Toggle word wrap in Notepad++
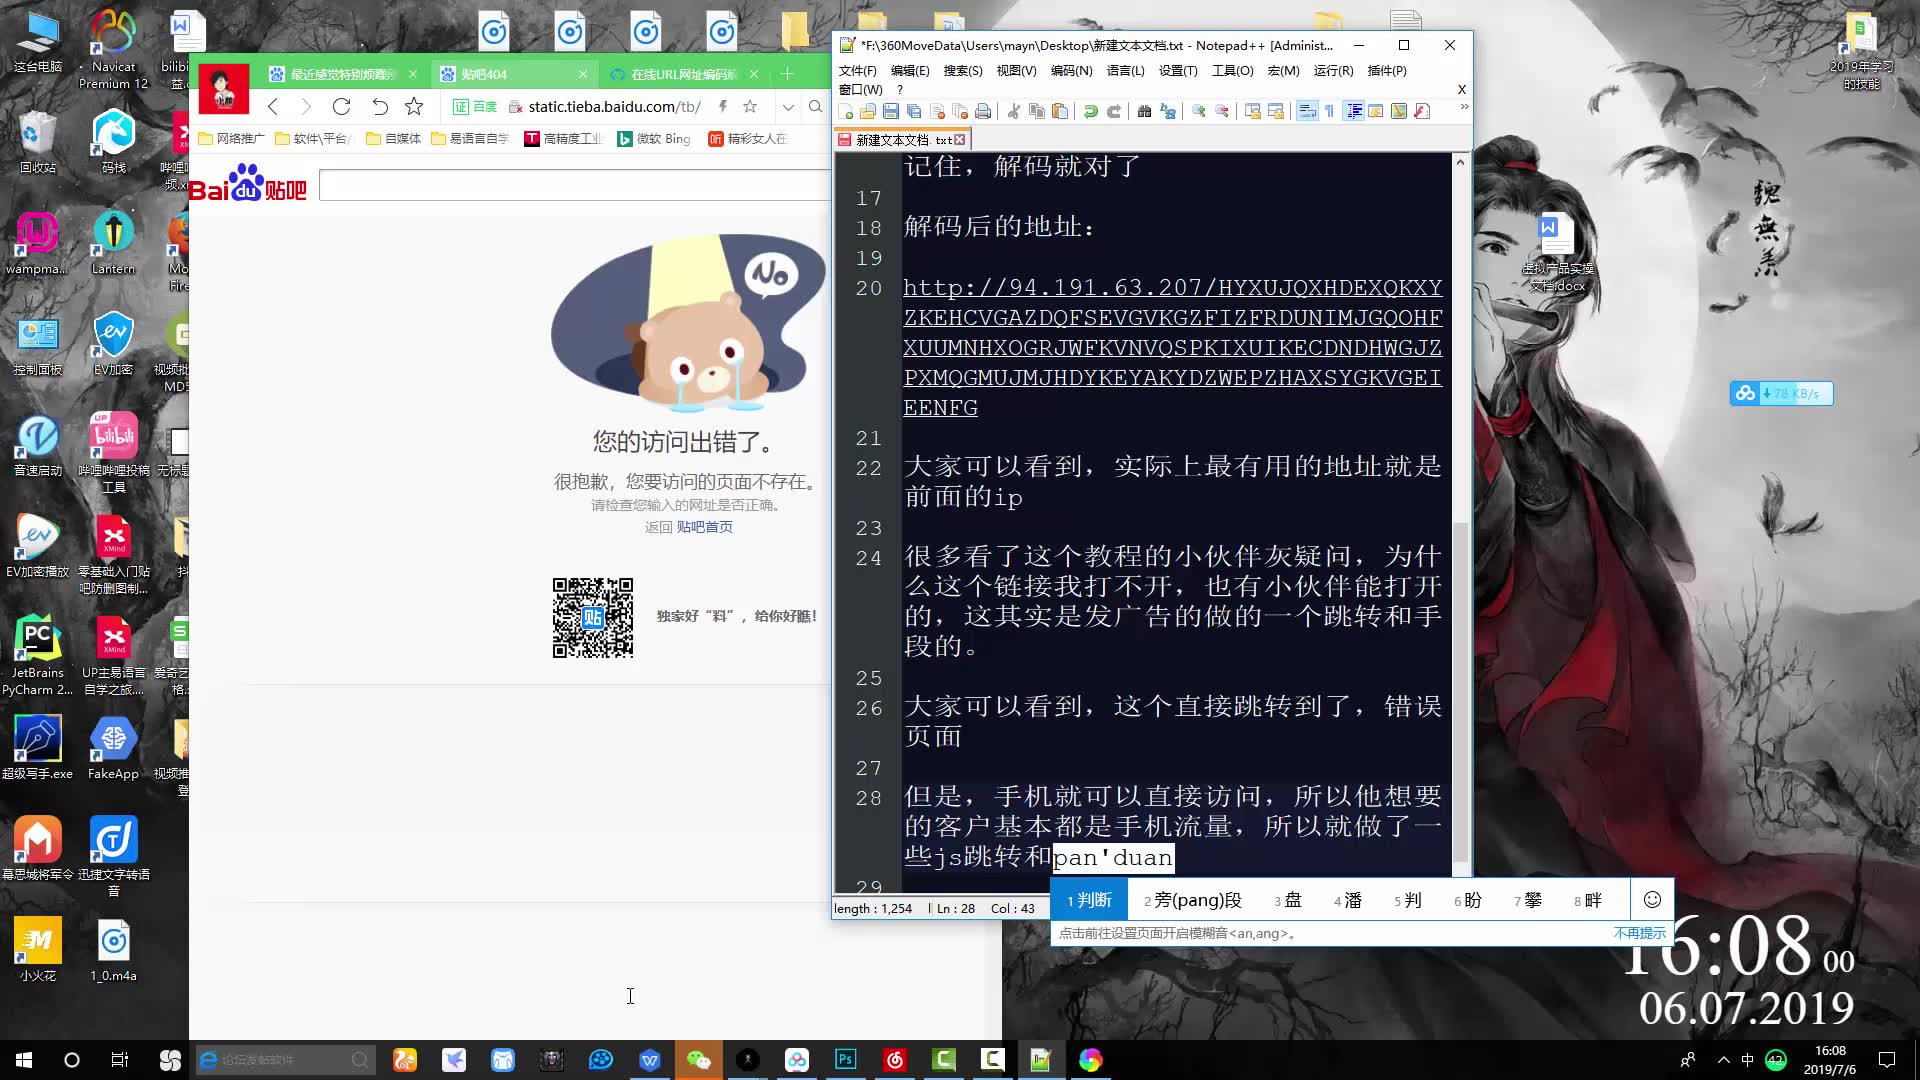 pos(1309,111)
